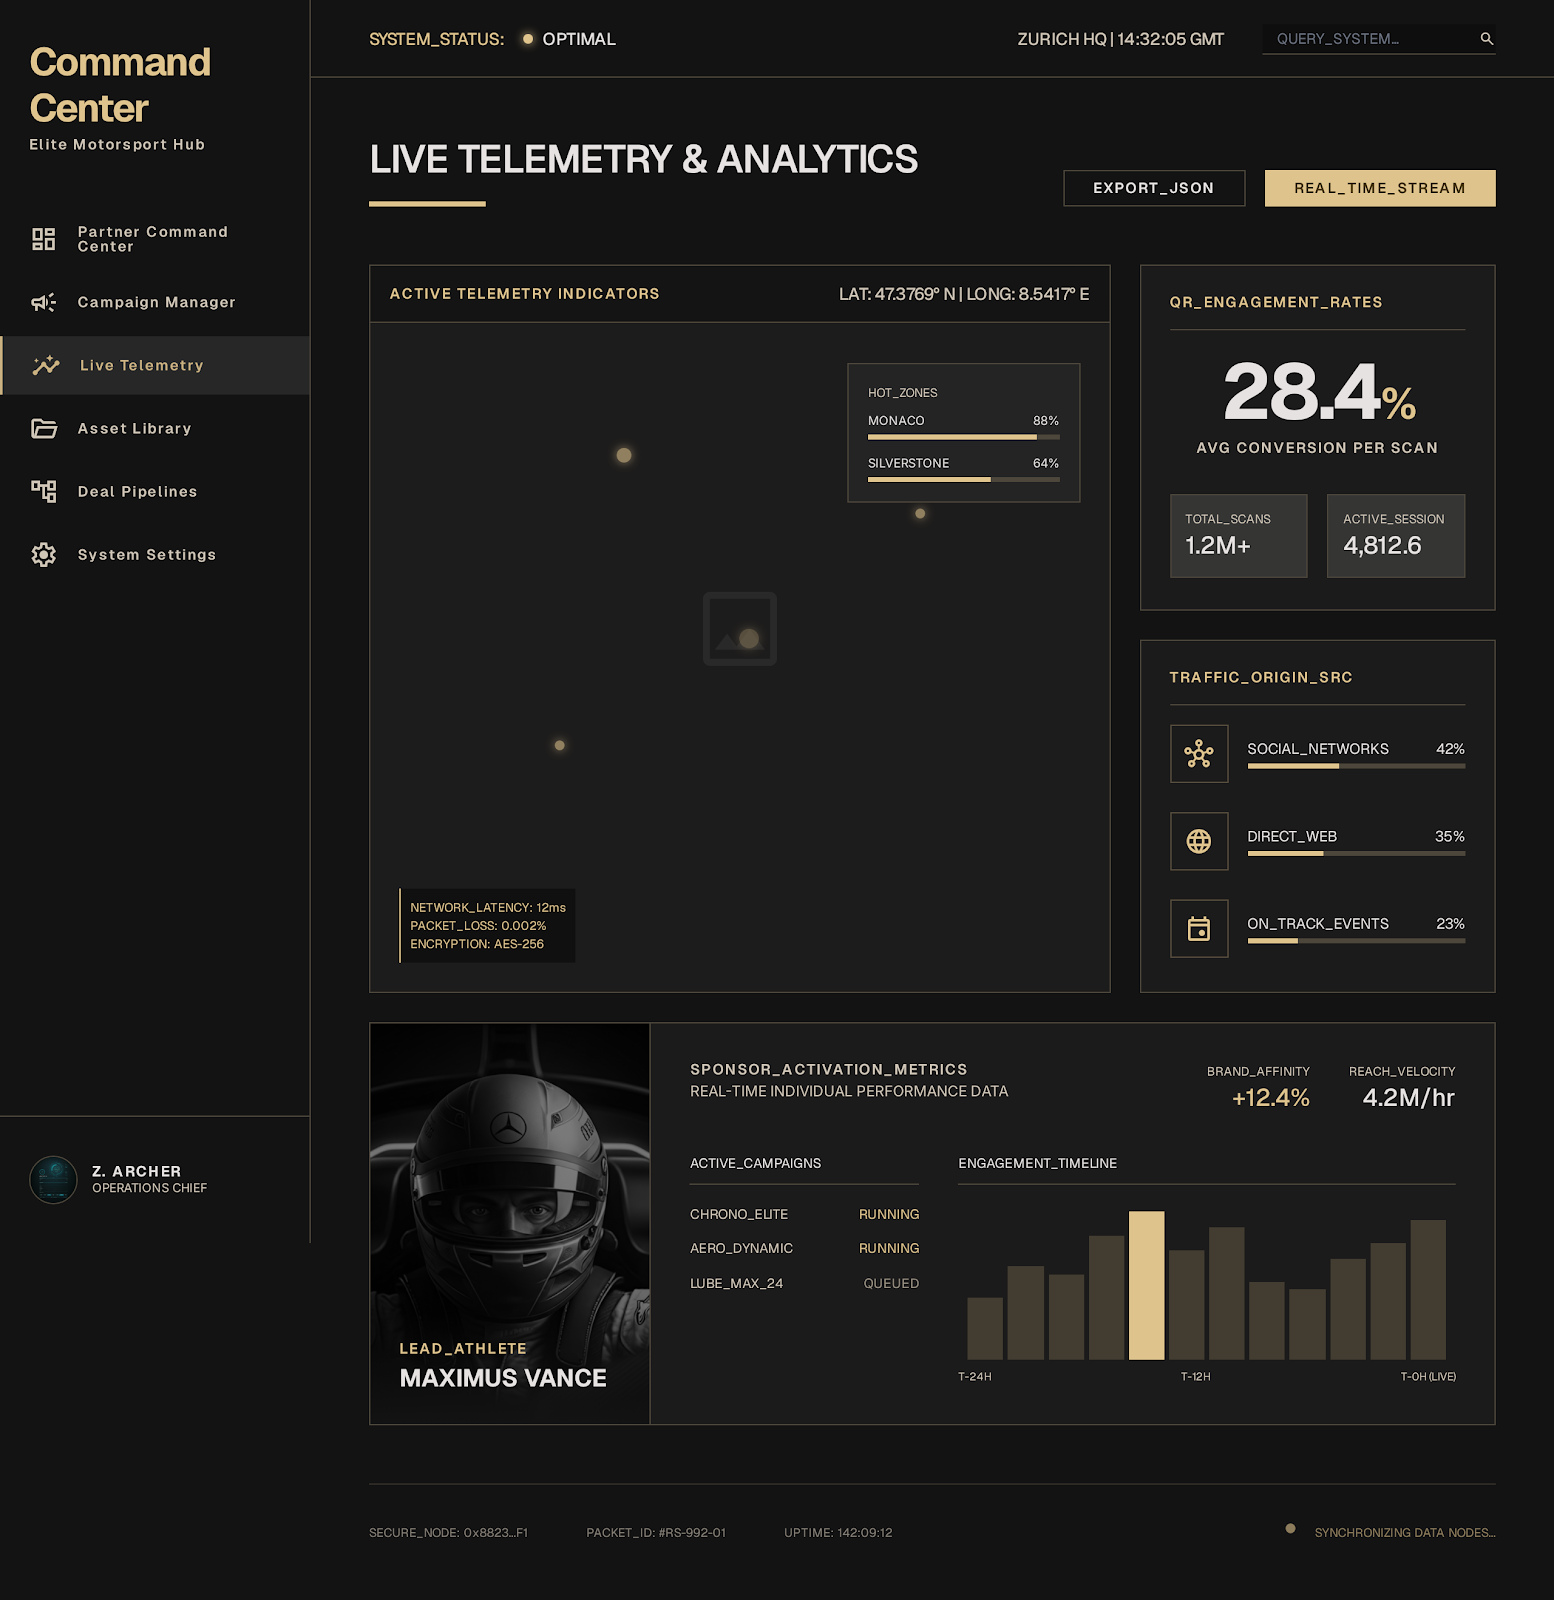
Task: Click the Asset Library folder icon
Action: [x=44, y=428]
